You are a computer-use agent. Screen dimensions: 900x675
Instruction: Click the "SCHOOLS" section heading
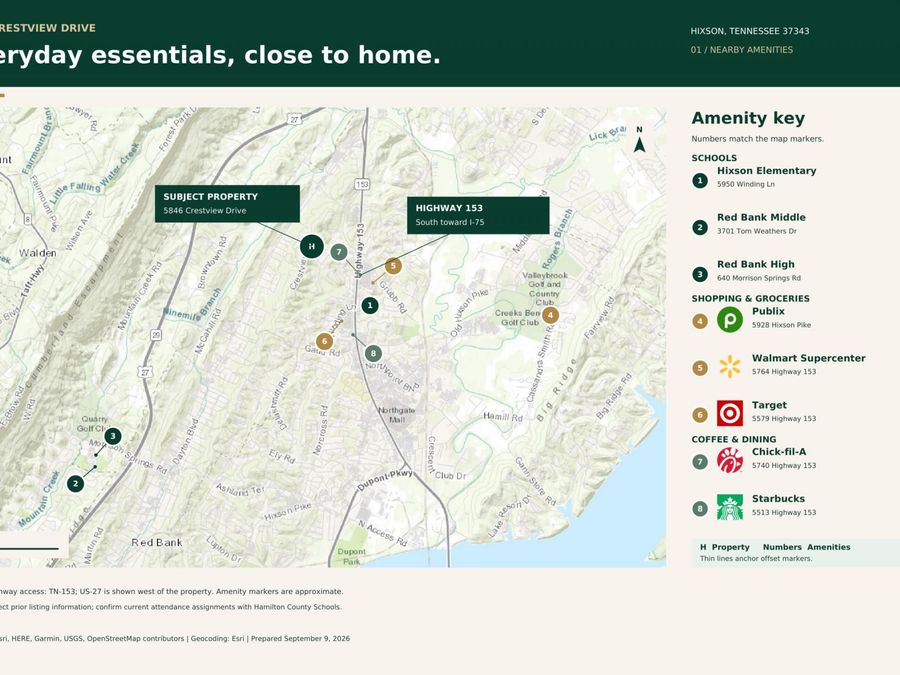[714, 158]
